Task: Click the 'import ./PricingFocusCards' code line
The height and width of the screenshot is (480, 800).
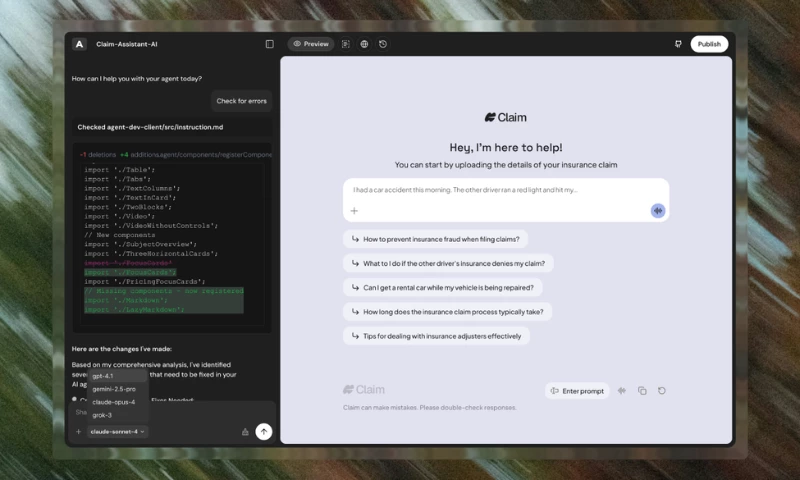Action: coord(144,282)
